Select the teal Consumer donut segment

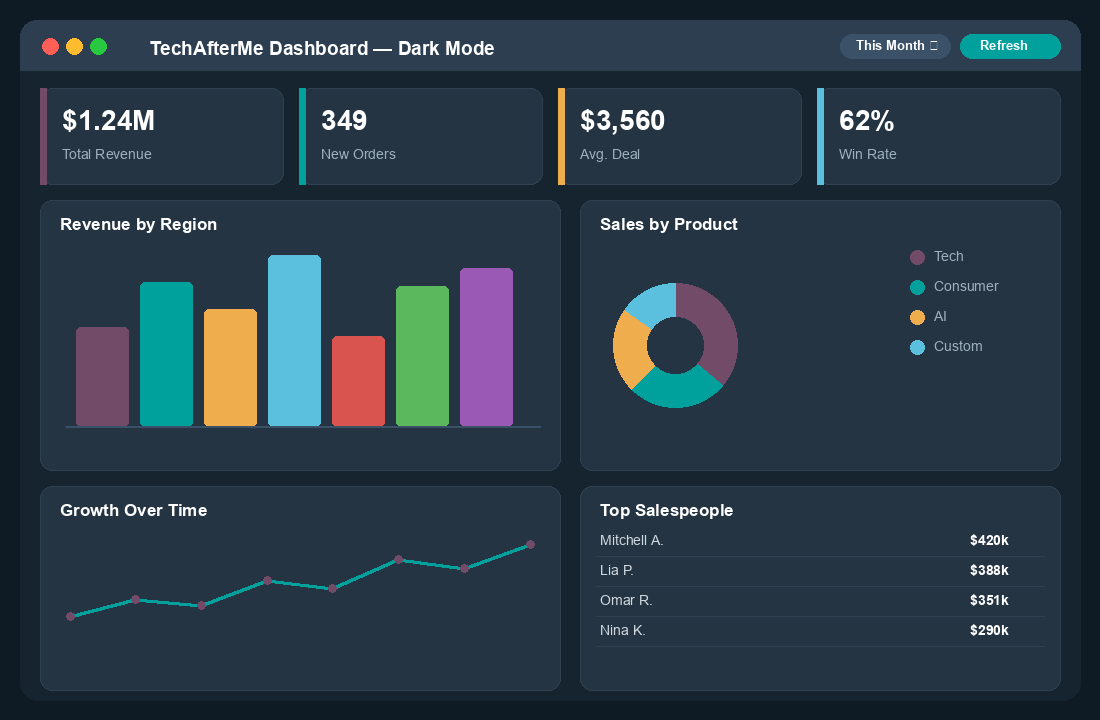[676, 389]
